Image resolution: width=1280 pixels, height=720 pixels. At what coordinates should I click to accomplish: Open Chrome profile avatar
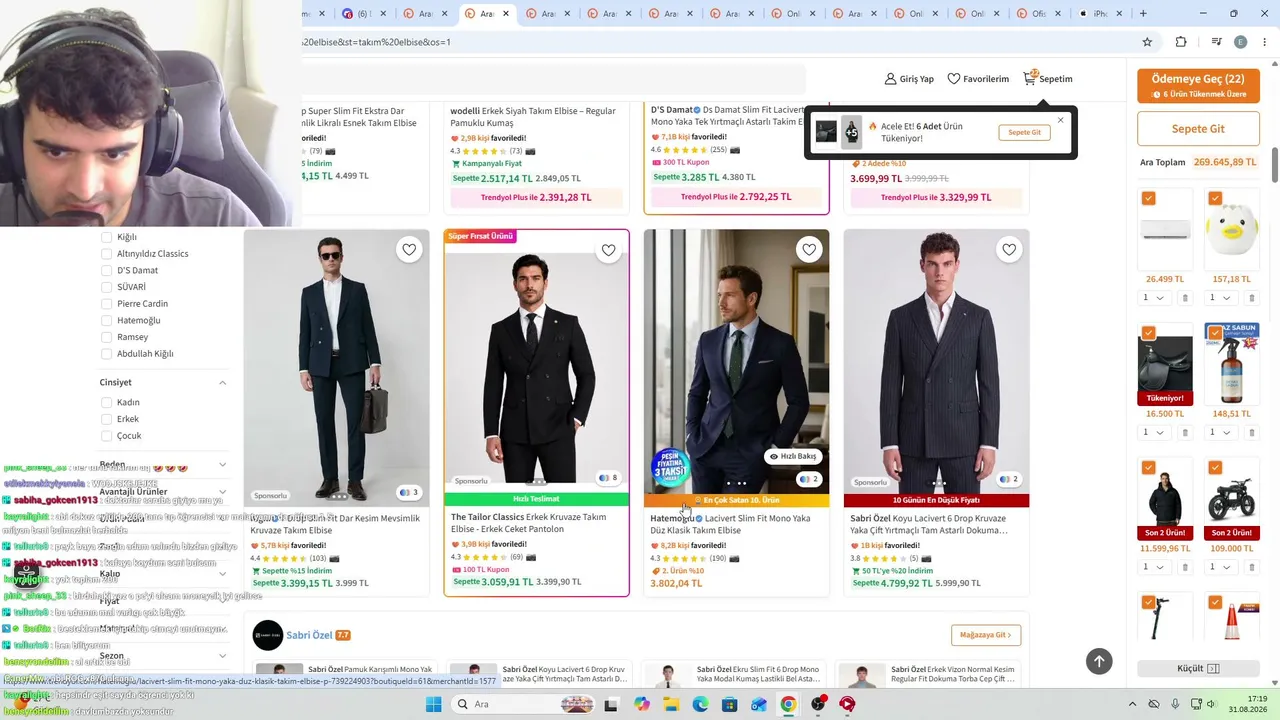1241,42
